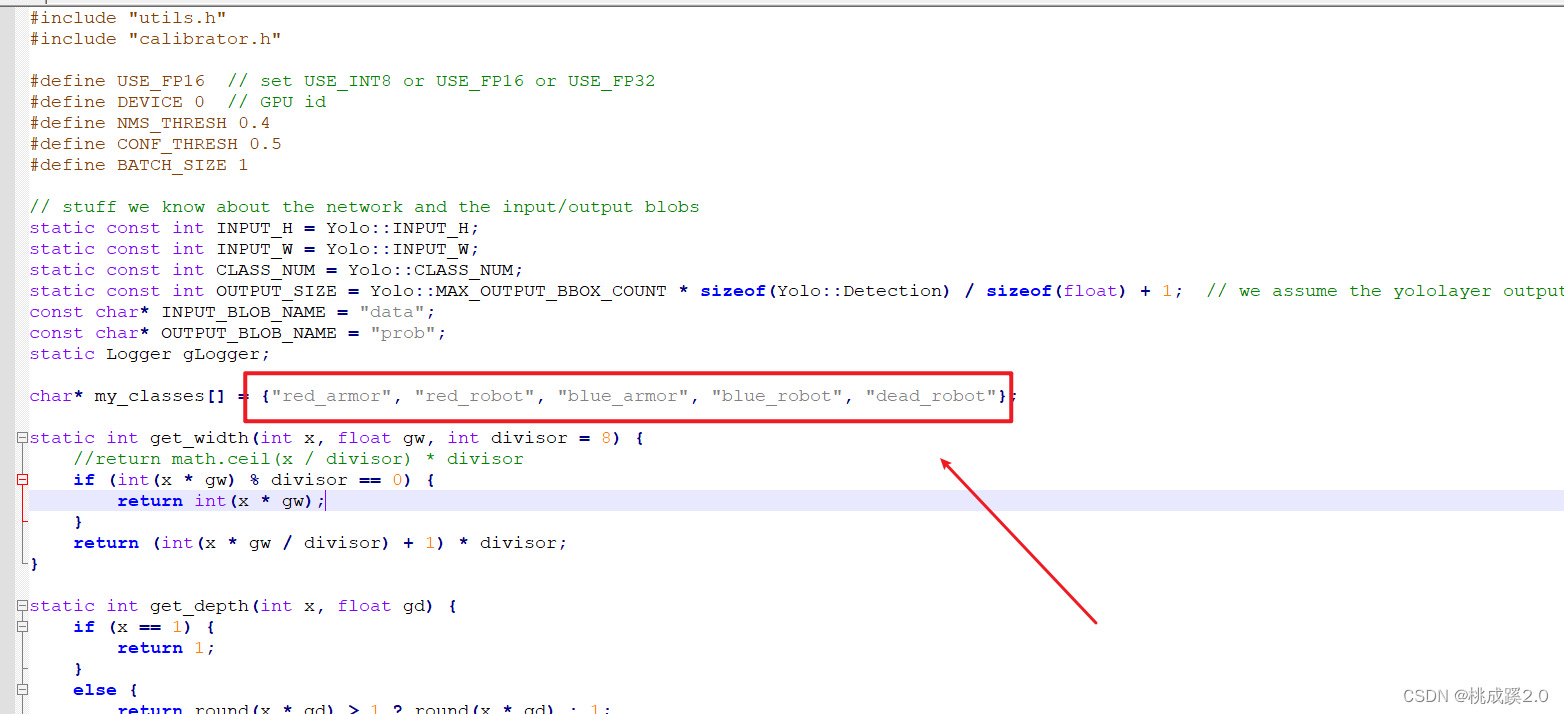This screenshot has height=714, width=1564.
Task: Click 'my_classes[]' array name
Action: pyautogui.click(x=161, y=396)
